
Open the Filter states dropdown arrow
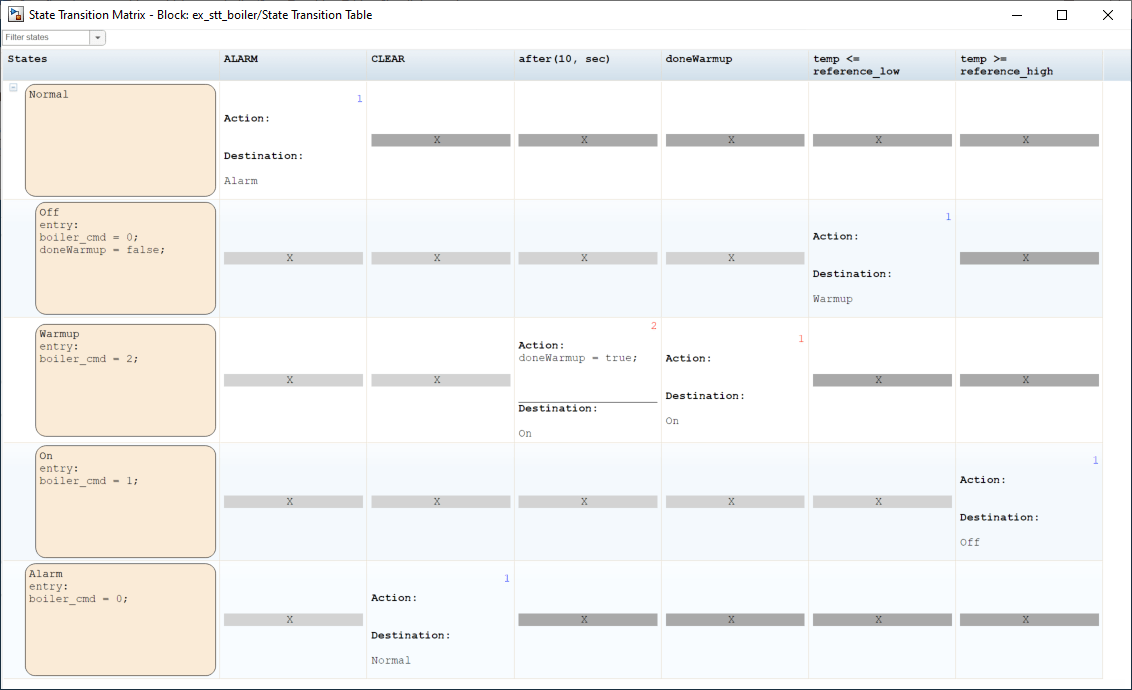[97, 38]
